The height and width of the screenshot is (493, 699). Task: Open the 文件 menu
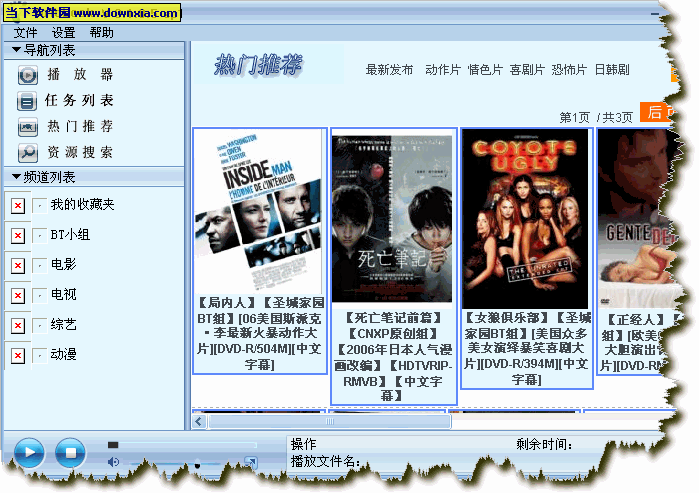25,33
